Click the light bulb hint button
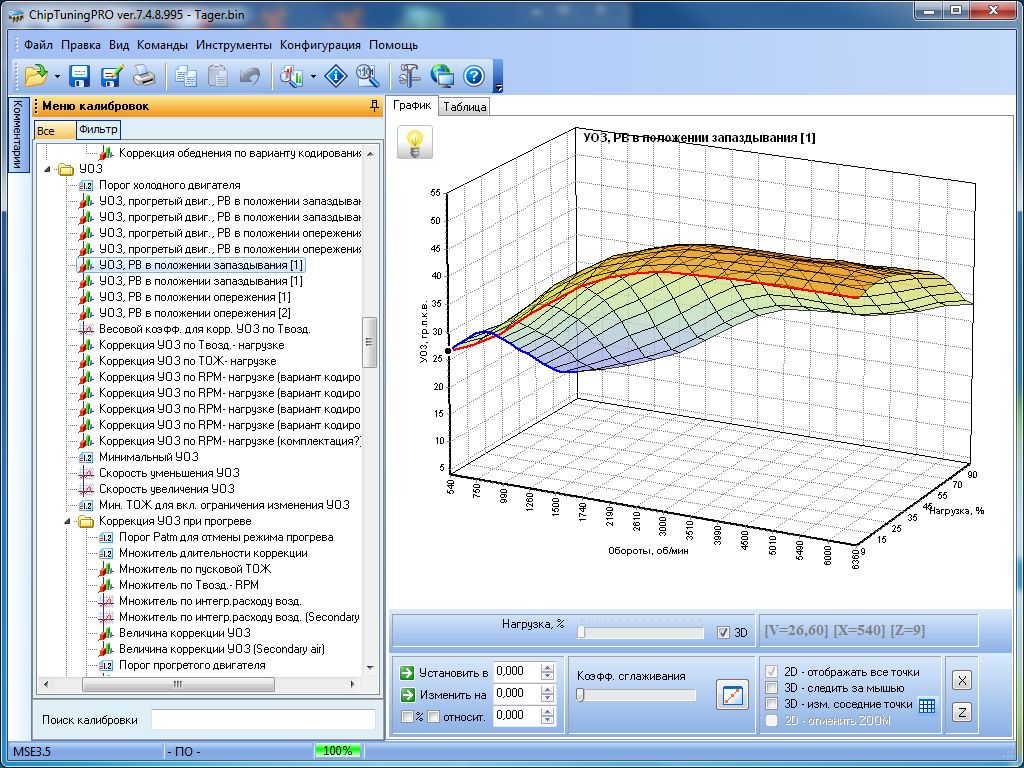The height and width of the screenshot is (768, 1024). pyautogui.click(x=415, y=142)
